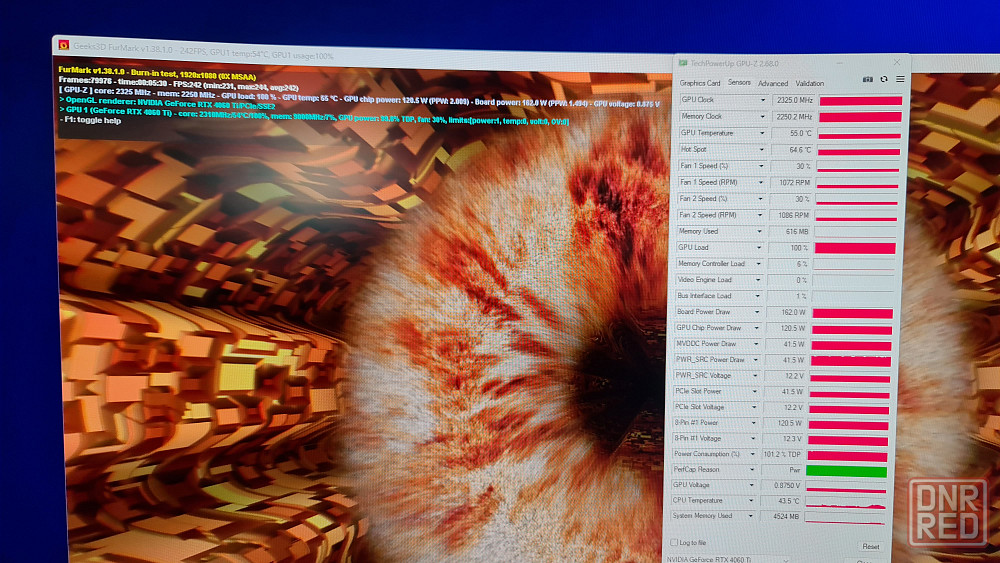Screen dimensions: 1000x563
Task: Click the GPU-Z refresh icon
Action: coord(884,80)
